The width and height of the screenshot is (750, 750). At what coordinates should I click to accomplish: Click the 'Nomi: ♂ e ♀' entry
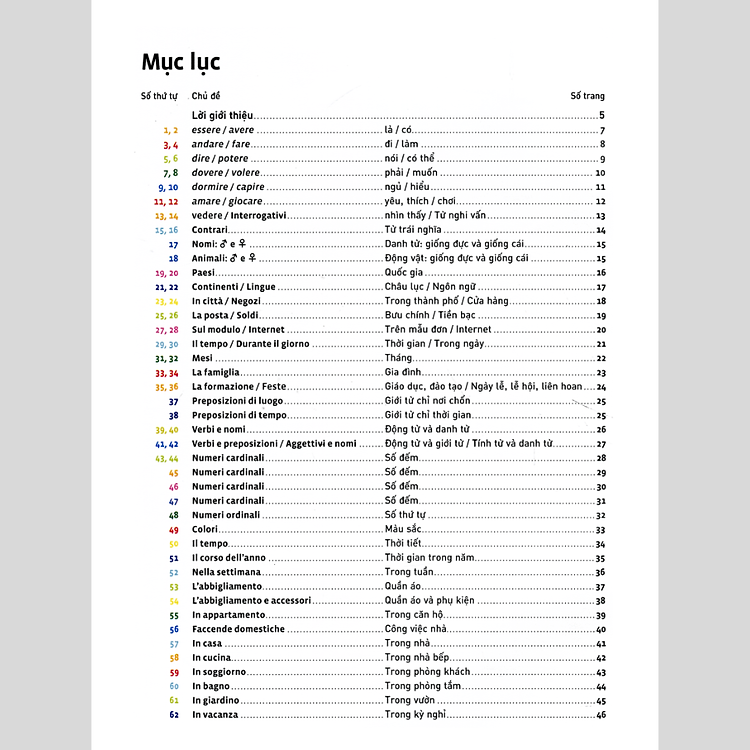click(x=219, y=244)
